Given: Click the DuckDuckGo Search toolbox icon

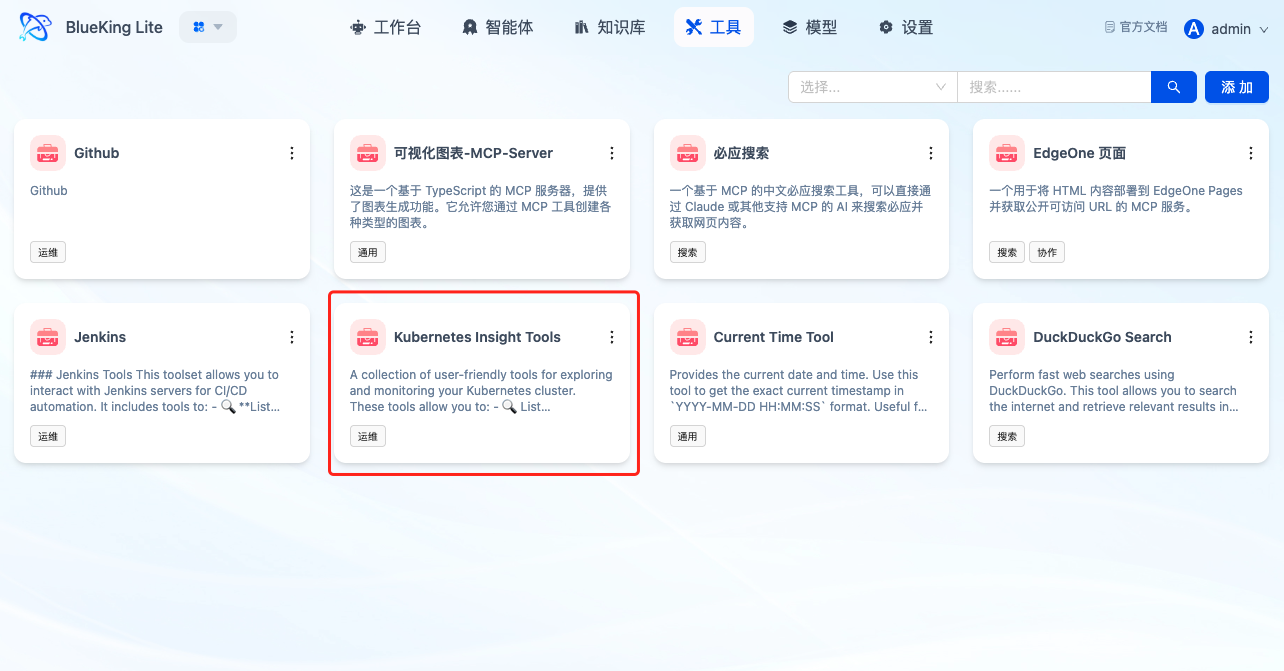Looking at the screenshot, I should click(x=1007, y=337).
